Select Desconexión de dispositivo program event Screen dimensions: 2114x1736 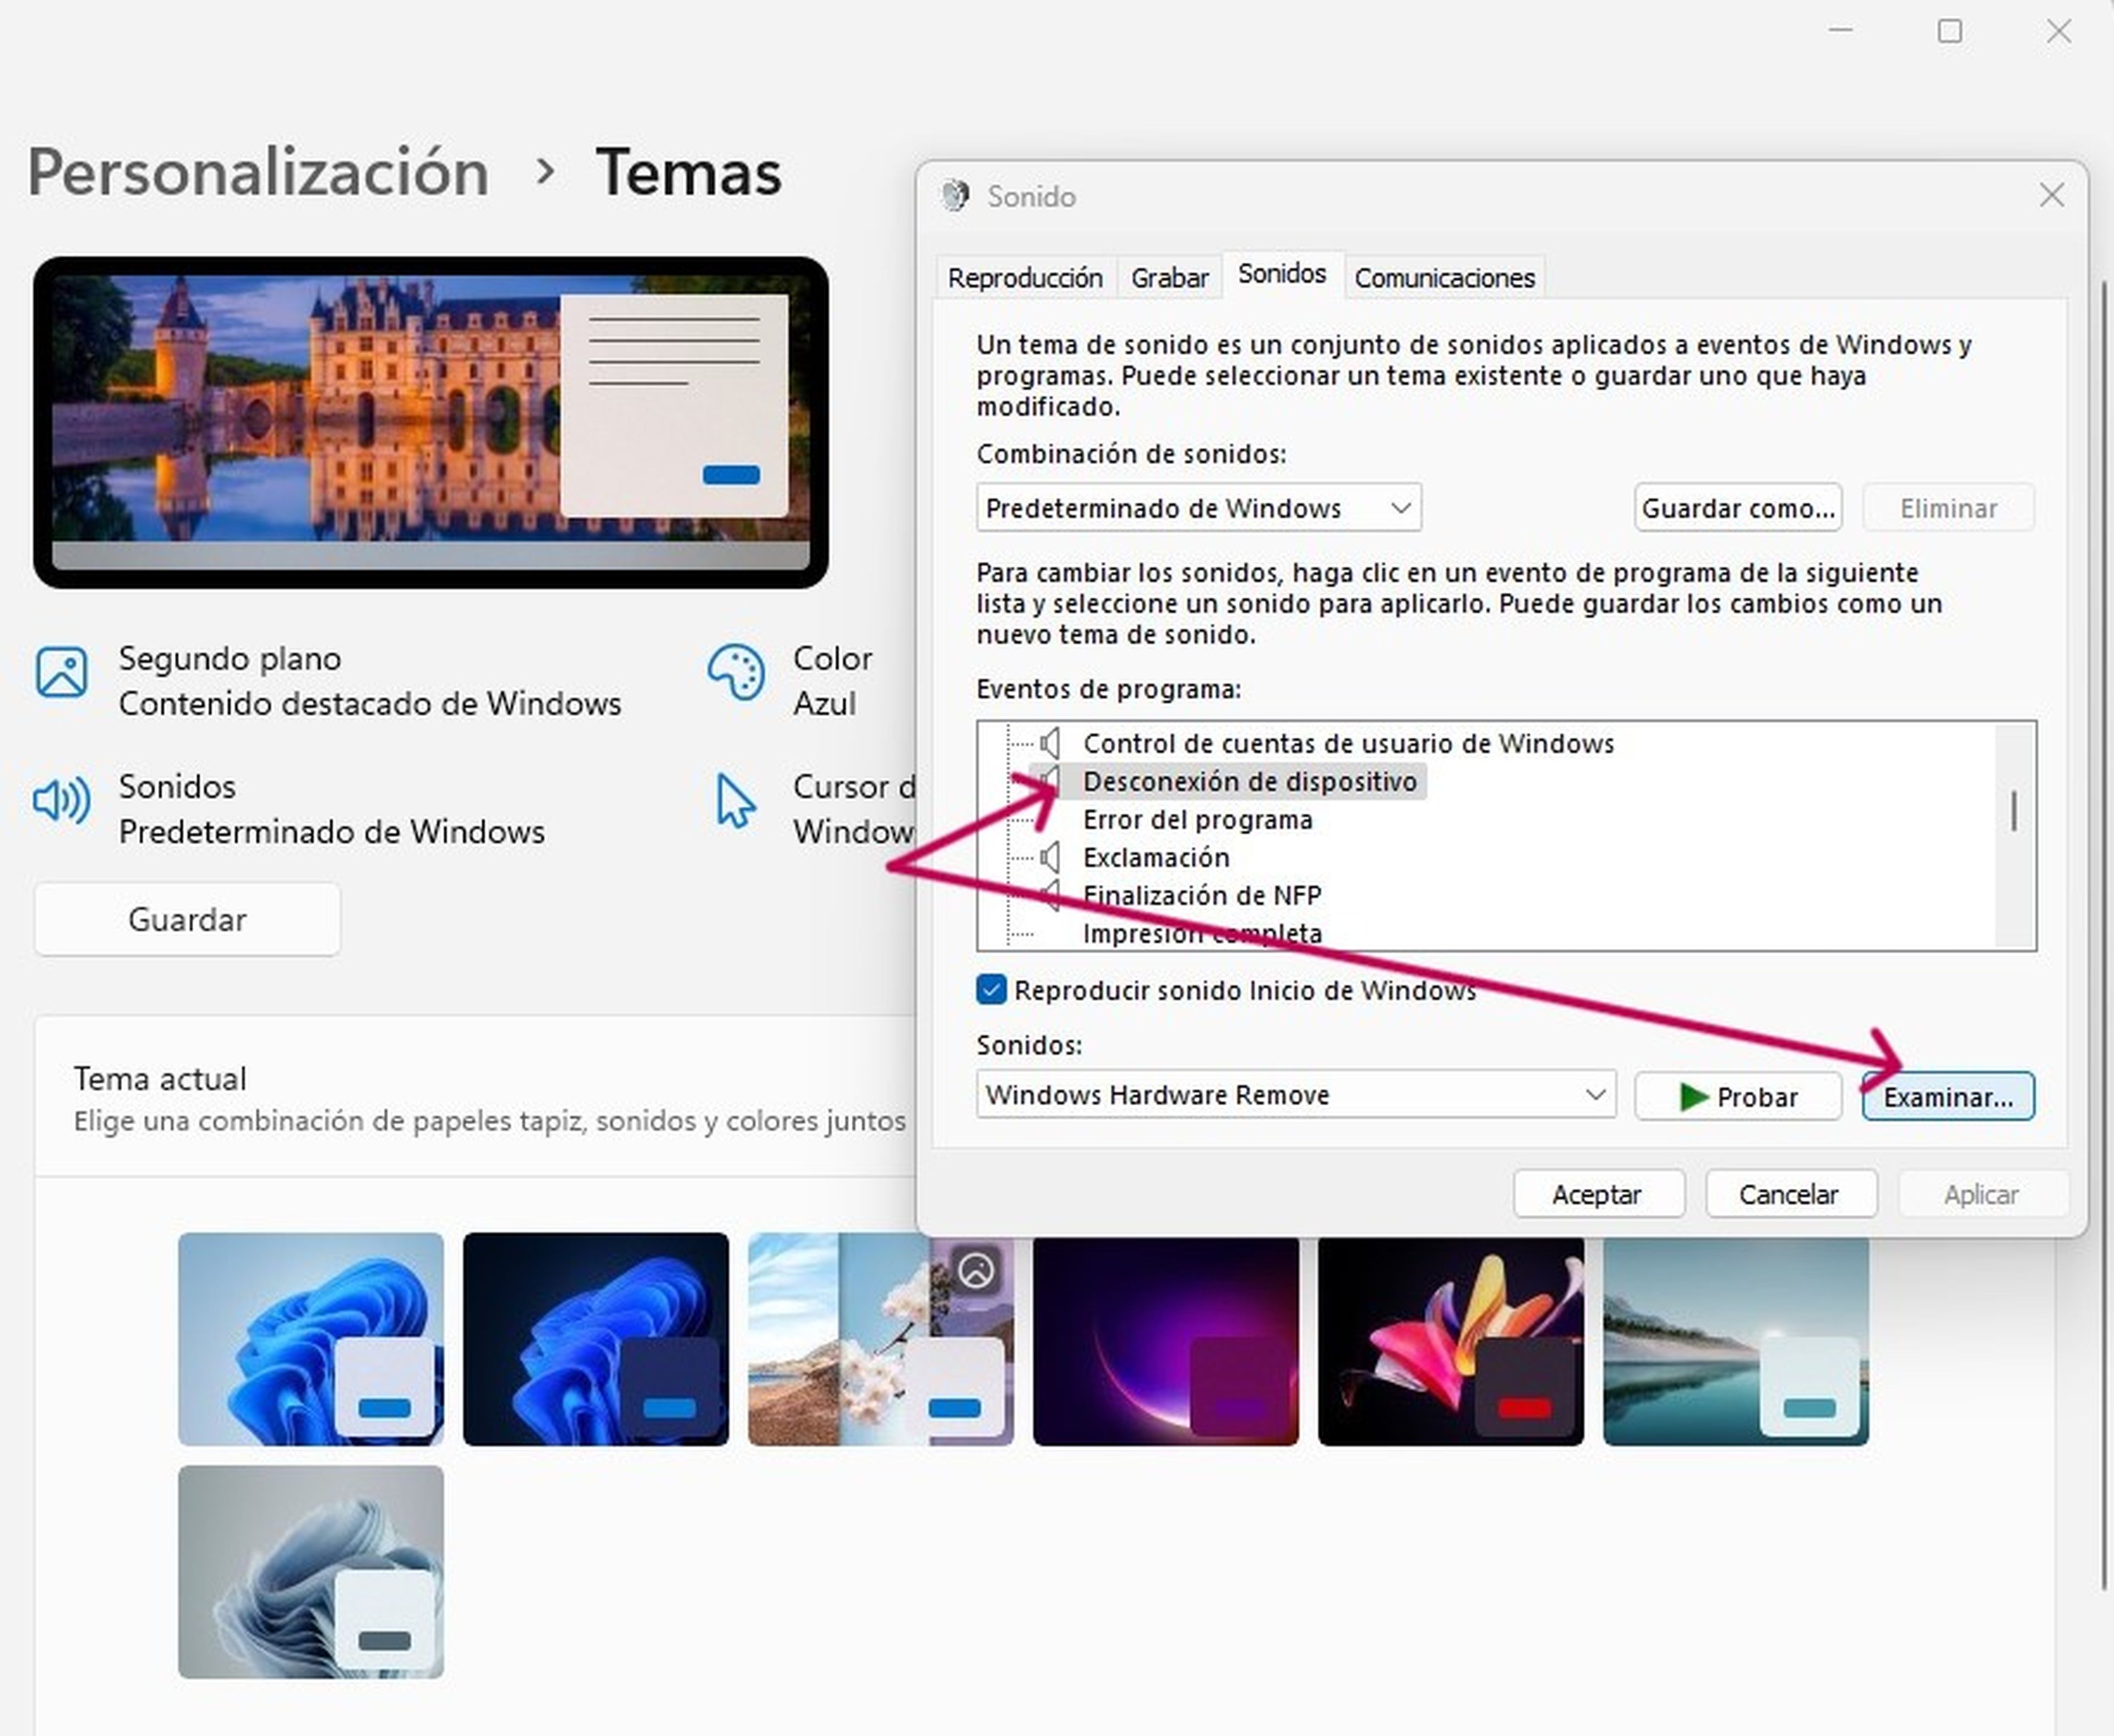1254,779
